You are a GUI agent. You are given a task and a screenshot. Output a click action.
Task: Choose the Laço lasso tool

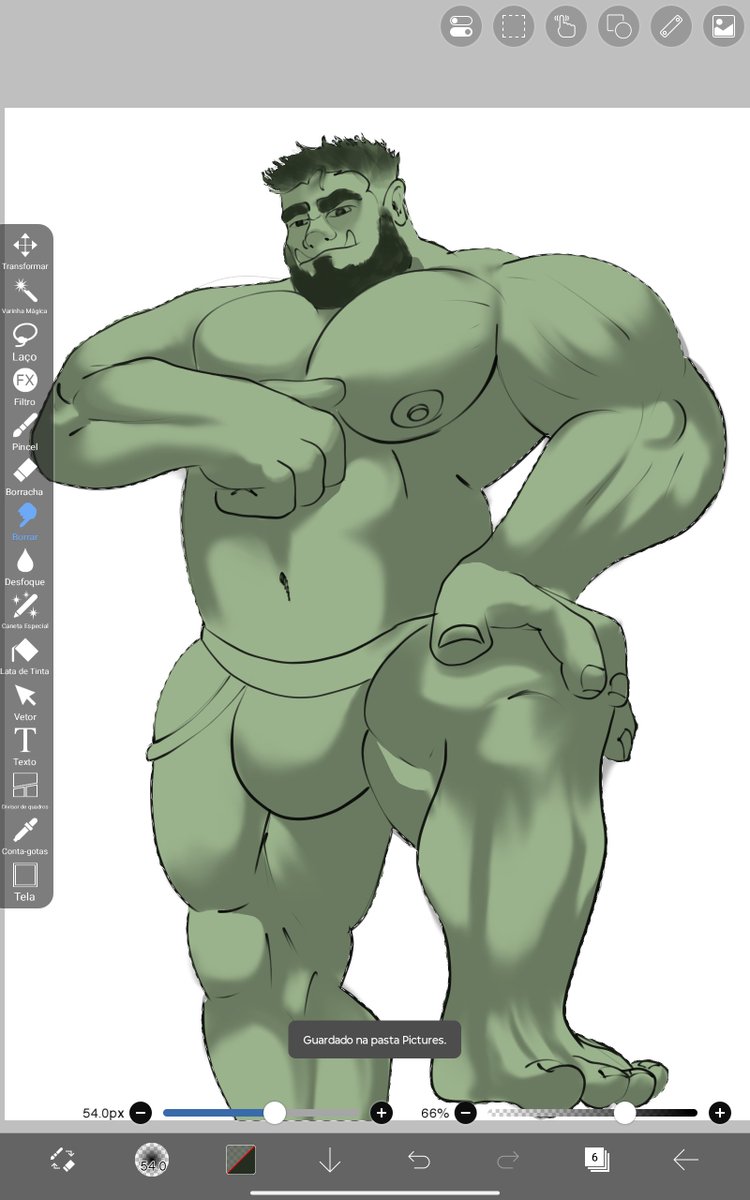tap(25, 341)
